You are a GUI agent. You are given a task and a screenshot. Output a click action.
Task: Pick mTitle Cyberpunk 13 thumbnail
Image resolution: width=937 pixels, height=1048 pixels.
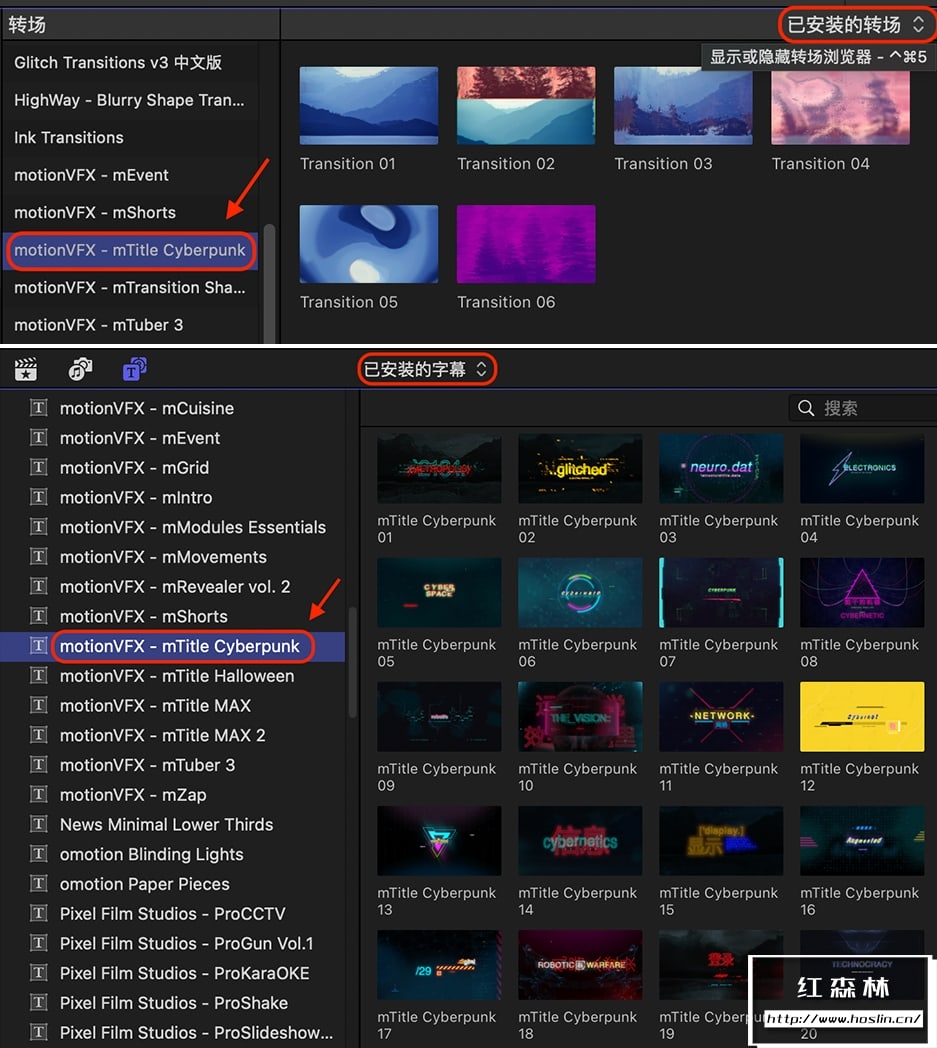pos(439,841)
